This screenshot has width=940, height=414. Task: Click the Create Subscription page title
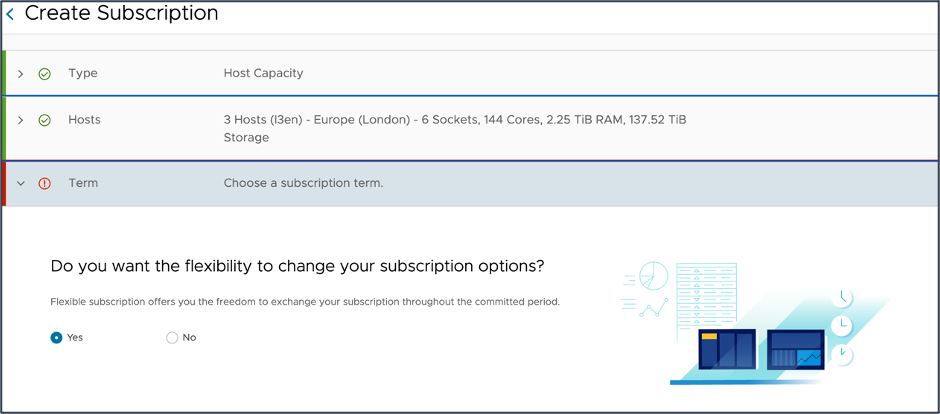121,14
